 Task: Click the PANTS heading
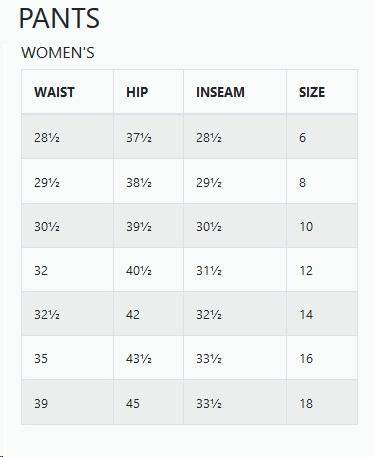pos(59,18)
